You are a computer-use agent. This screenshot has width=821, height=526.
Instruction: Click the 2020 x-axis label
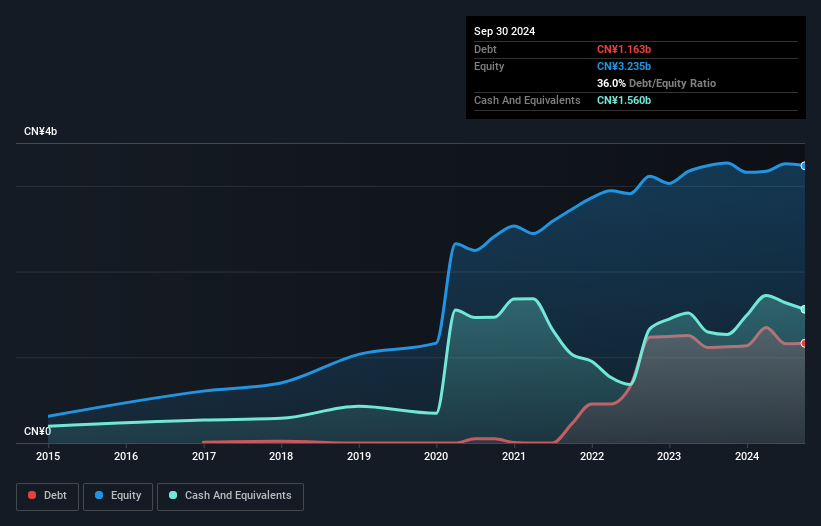[436, 456]
